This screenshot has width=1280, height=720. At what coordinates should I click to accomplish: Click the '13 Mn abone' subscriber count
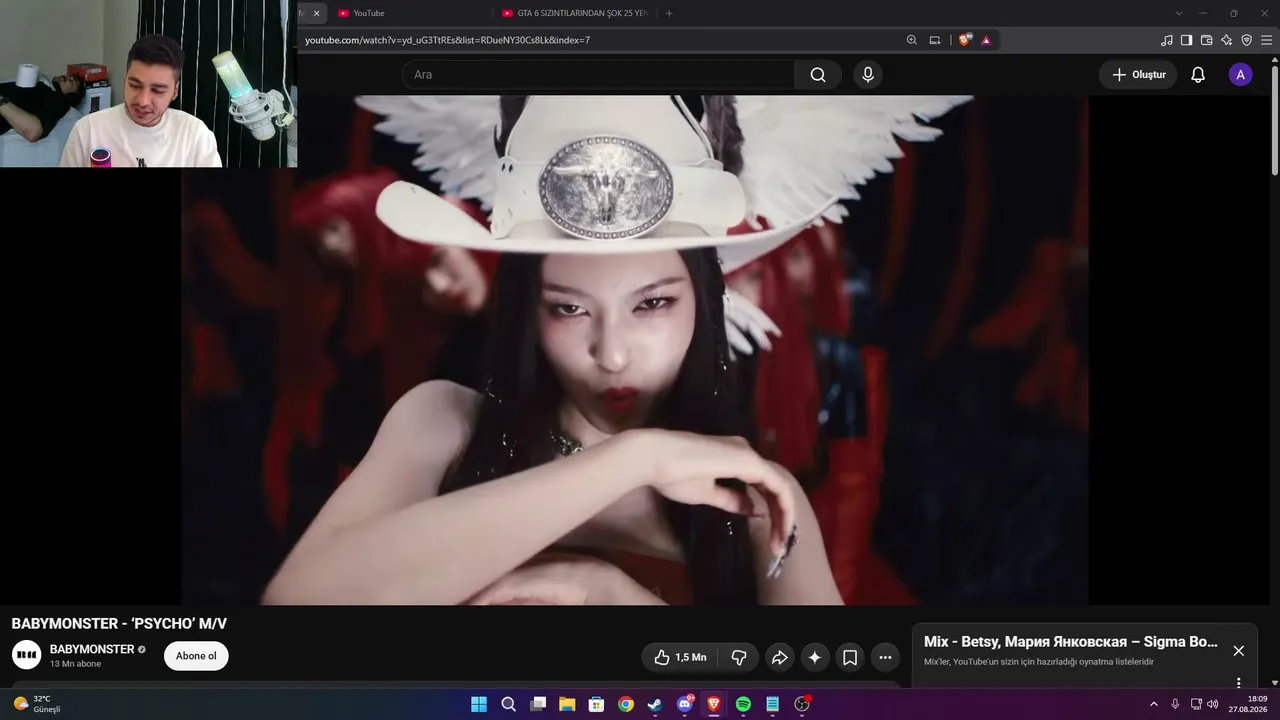coord(76,664)
